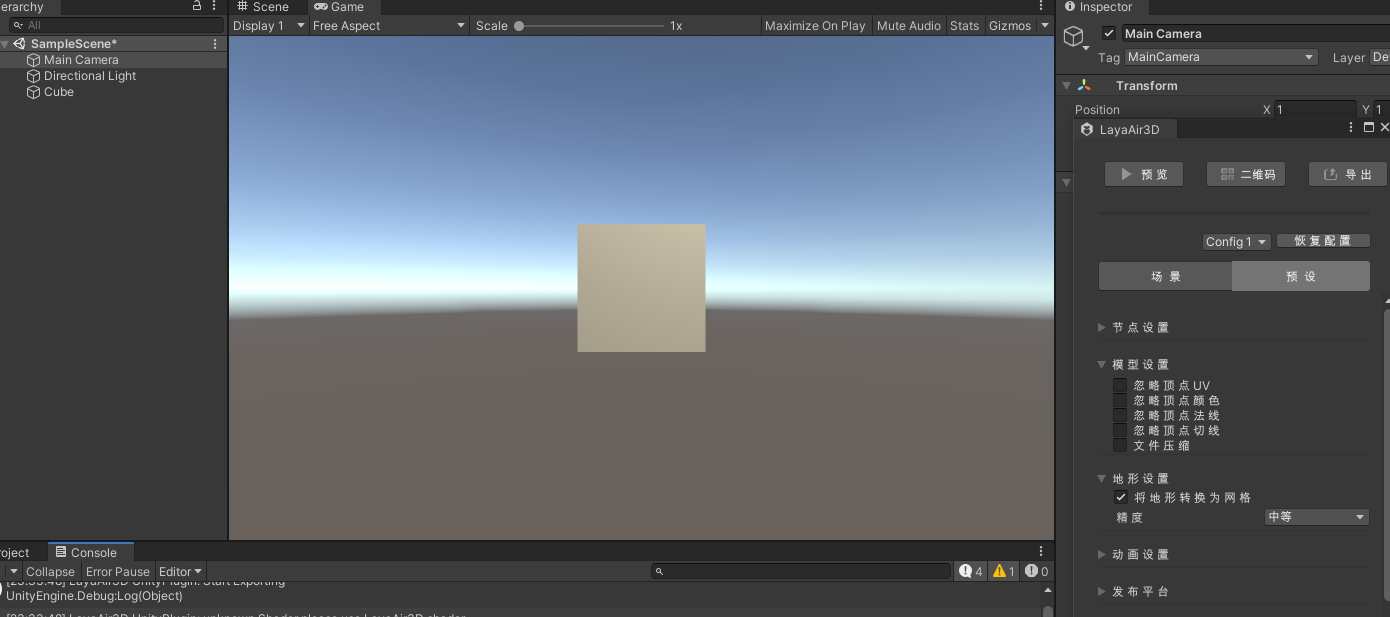
Task: Toggle Console Error Pause button
Action: coord(117,572)
